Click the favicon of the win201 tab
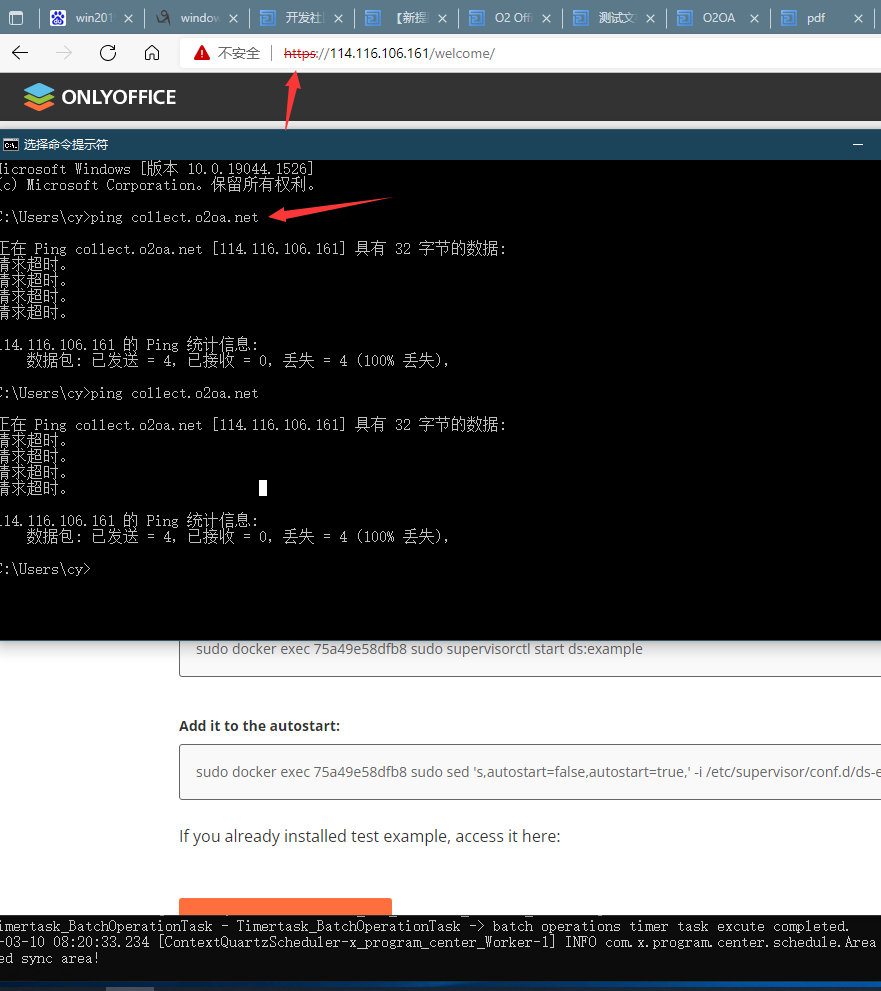The image size is (881, 991). point(58,18)
